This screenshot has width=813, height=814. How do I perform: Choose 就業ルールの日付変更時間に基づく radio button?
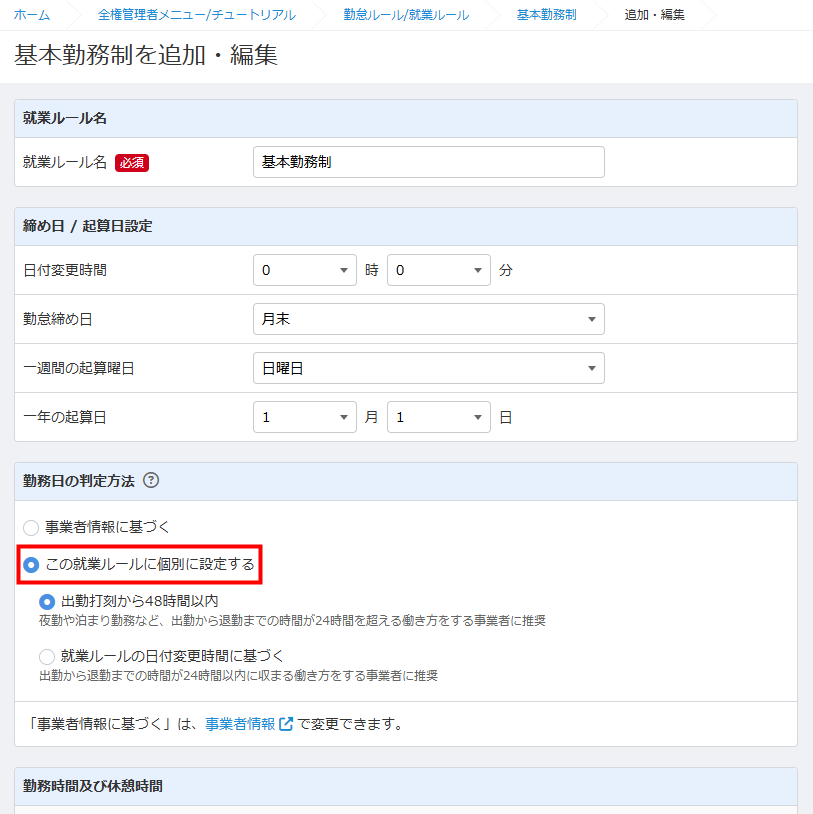pyautogui.click(x=47, y=656)
